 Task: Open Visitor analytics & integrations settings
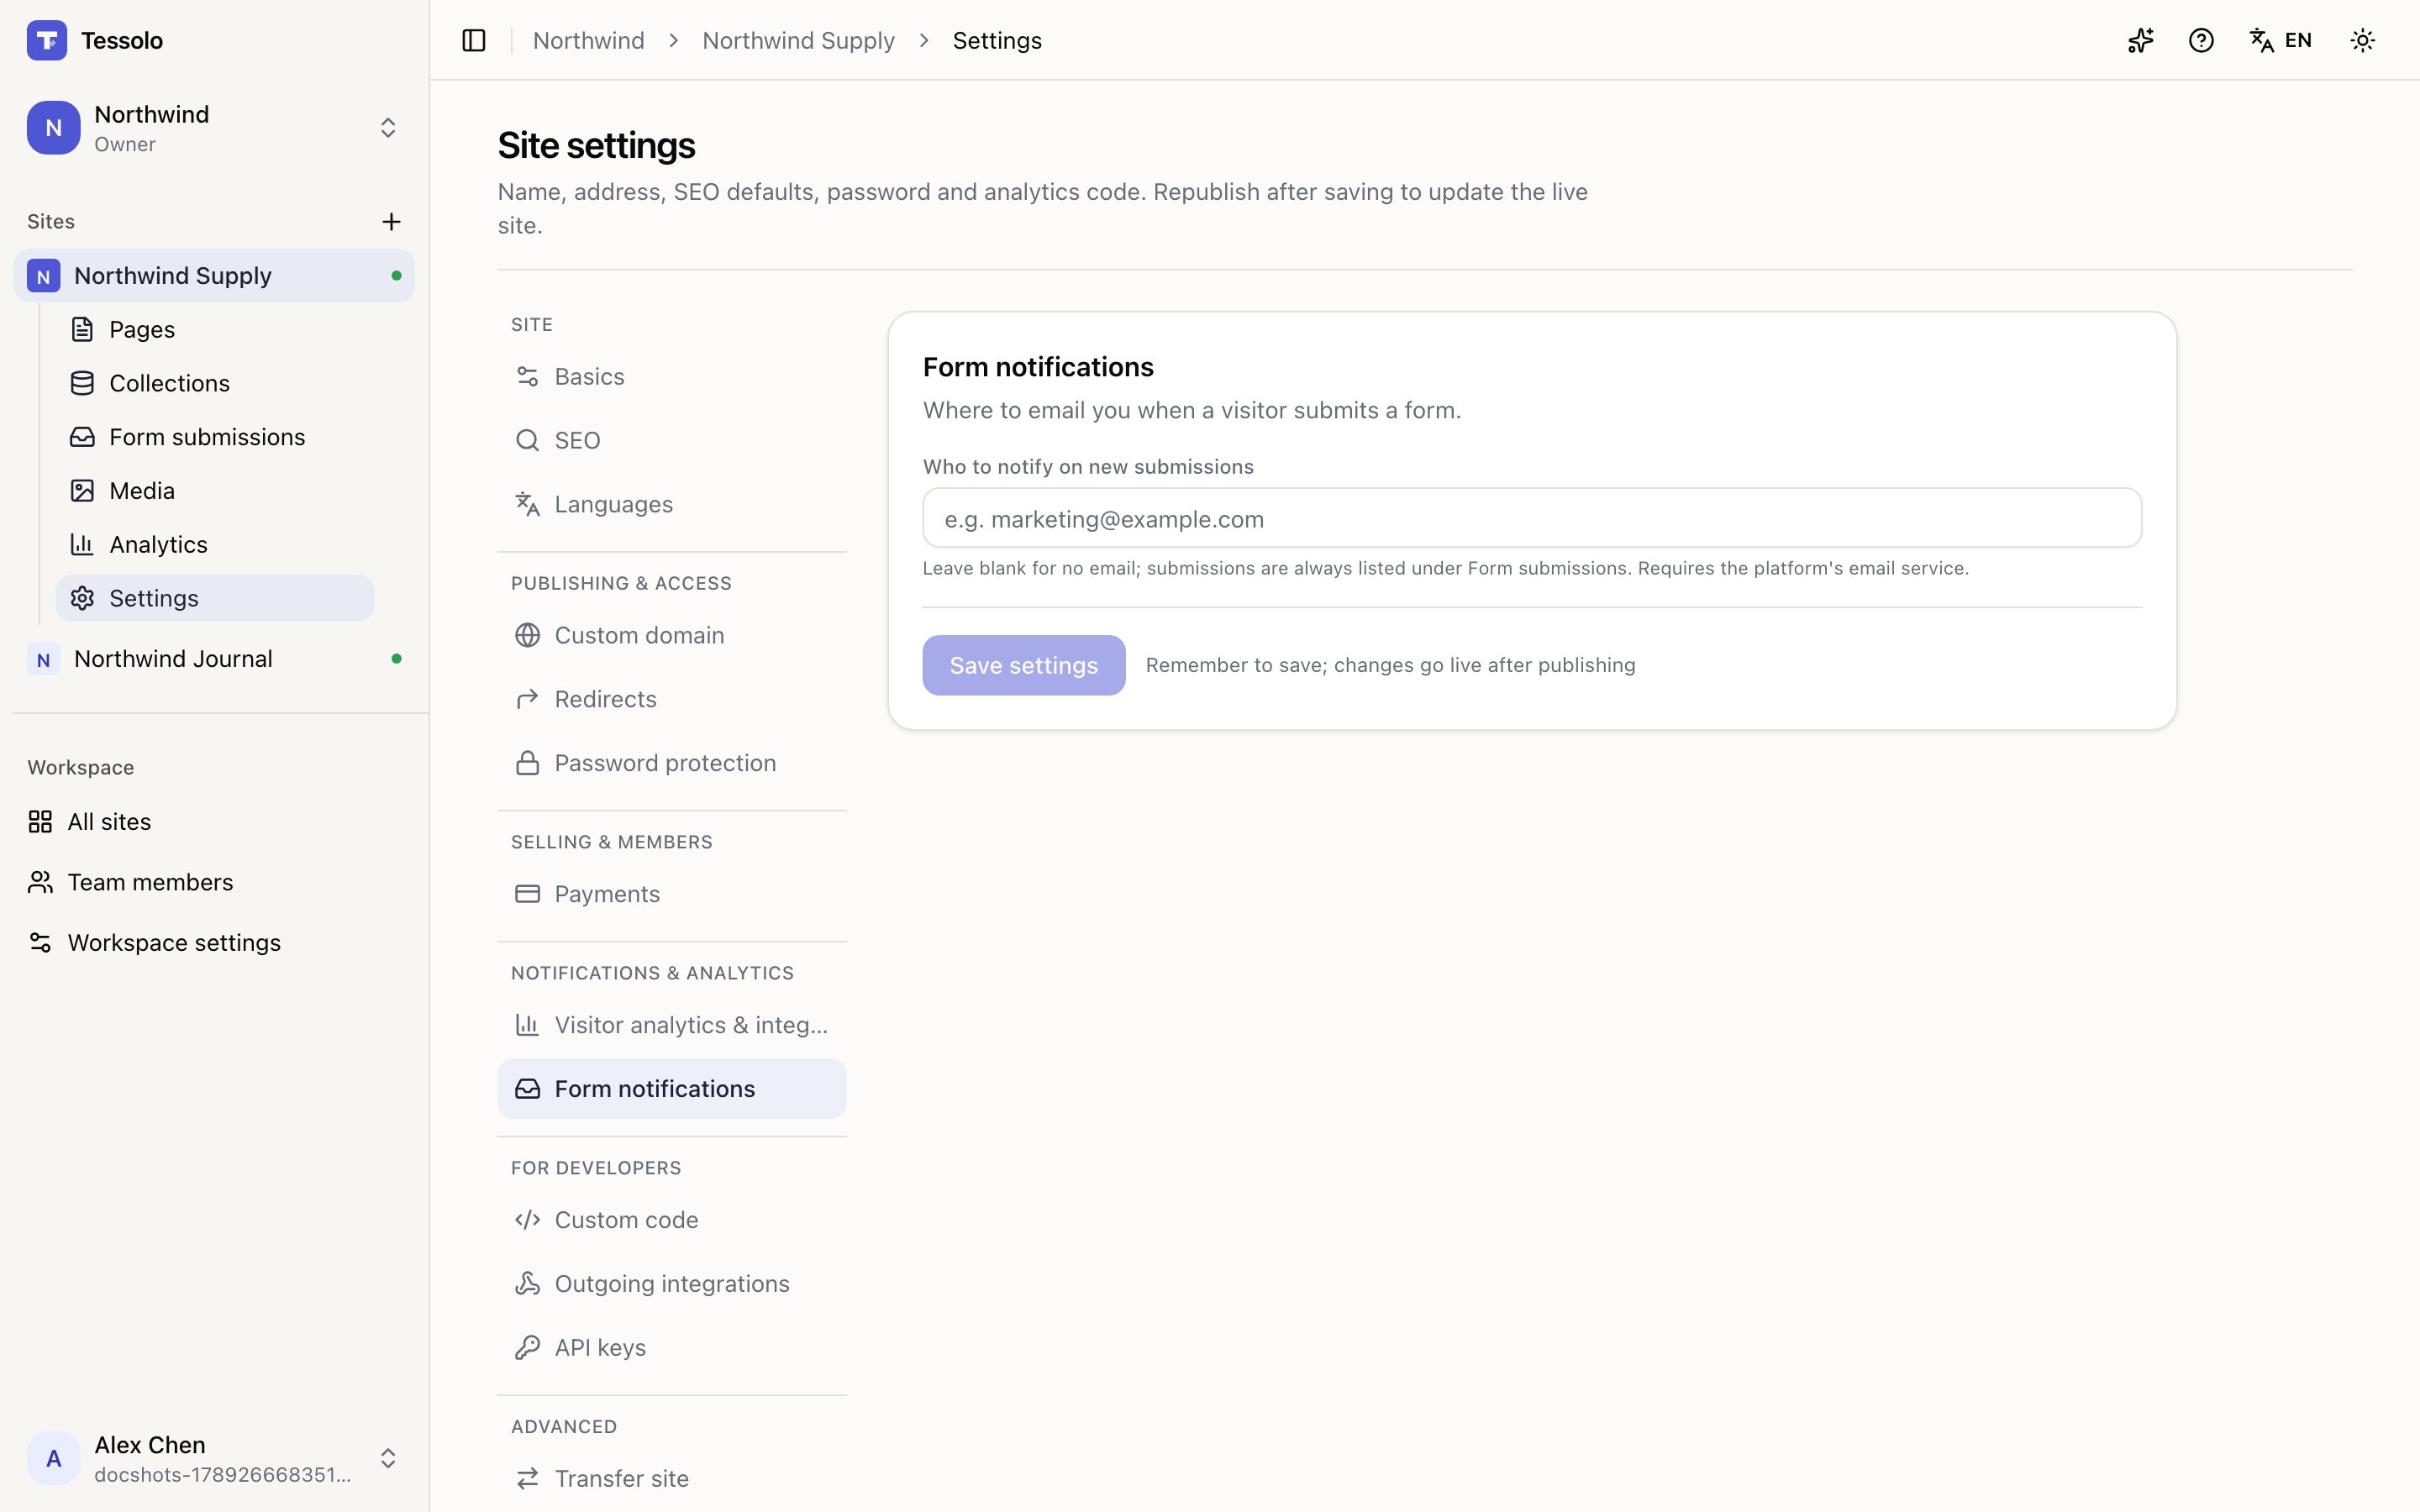pyautogui.click(x=672, y=1026)
